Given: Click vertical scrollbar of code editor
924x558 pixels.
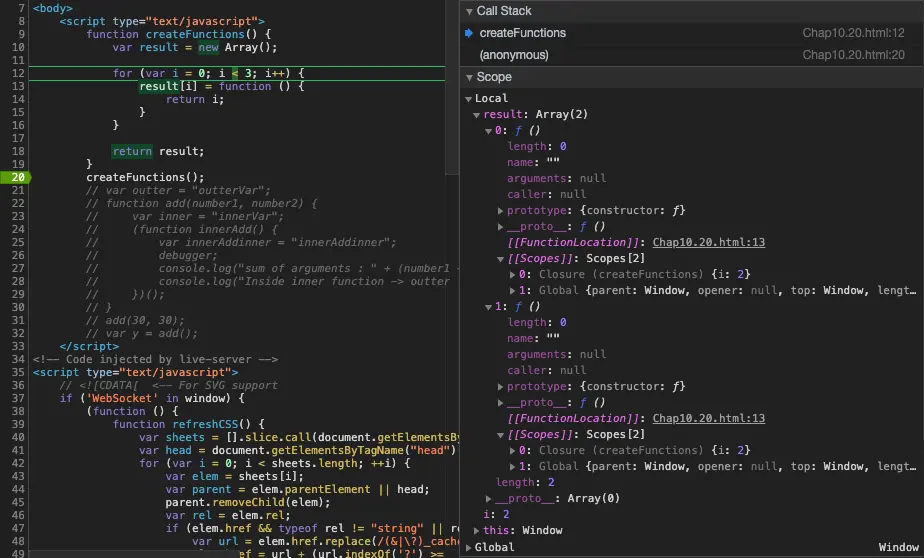Looking at the screenshot, I should tap(452, 87).
